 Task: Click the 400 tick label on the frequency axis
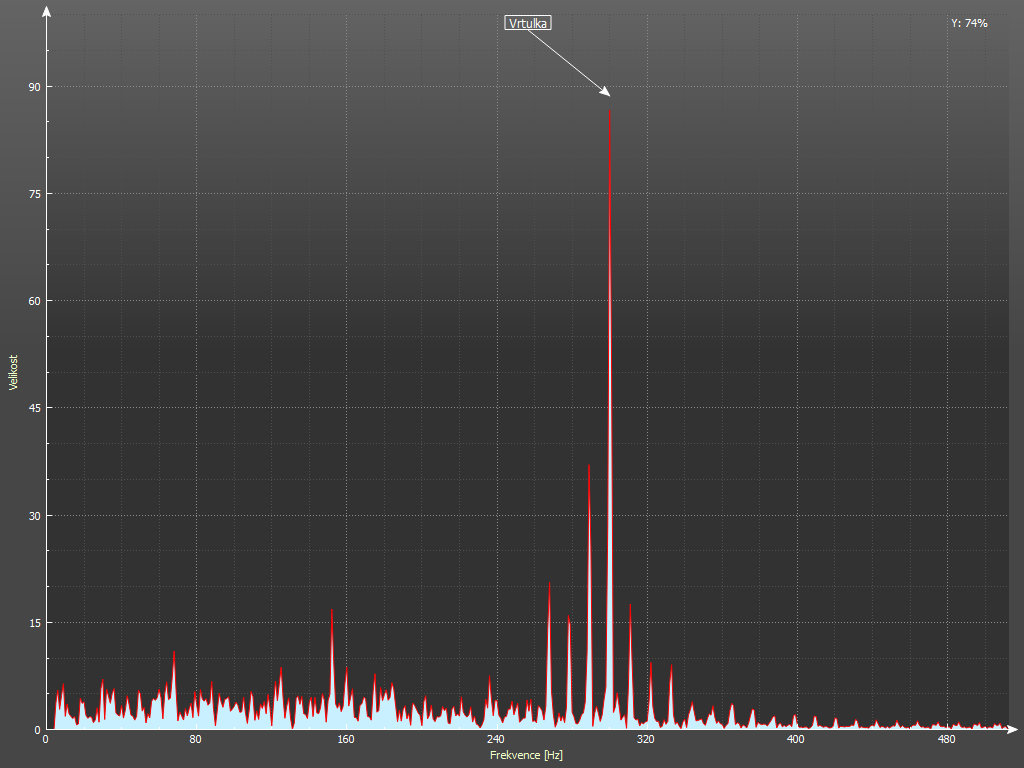point(795,740)
